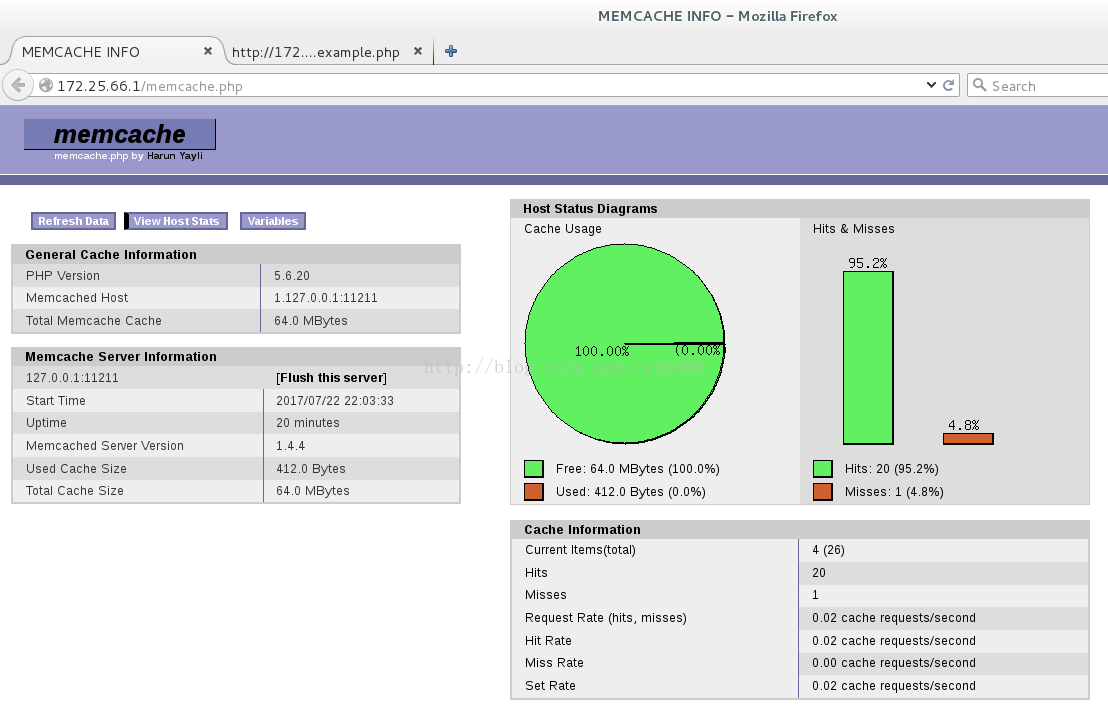Click the green Hits bar in chart
Image resolution: width=1108 pixels, height=712 pixels.
coord(868,357)
